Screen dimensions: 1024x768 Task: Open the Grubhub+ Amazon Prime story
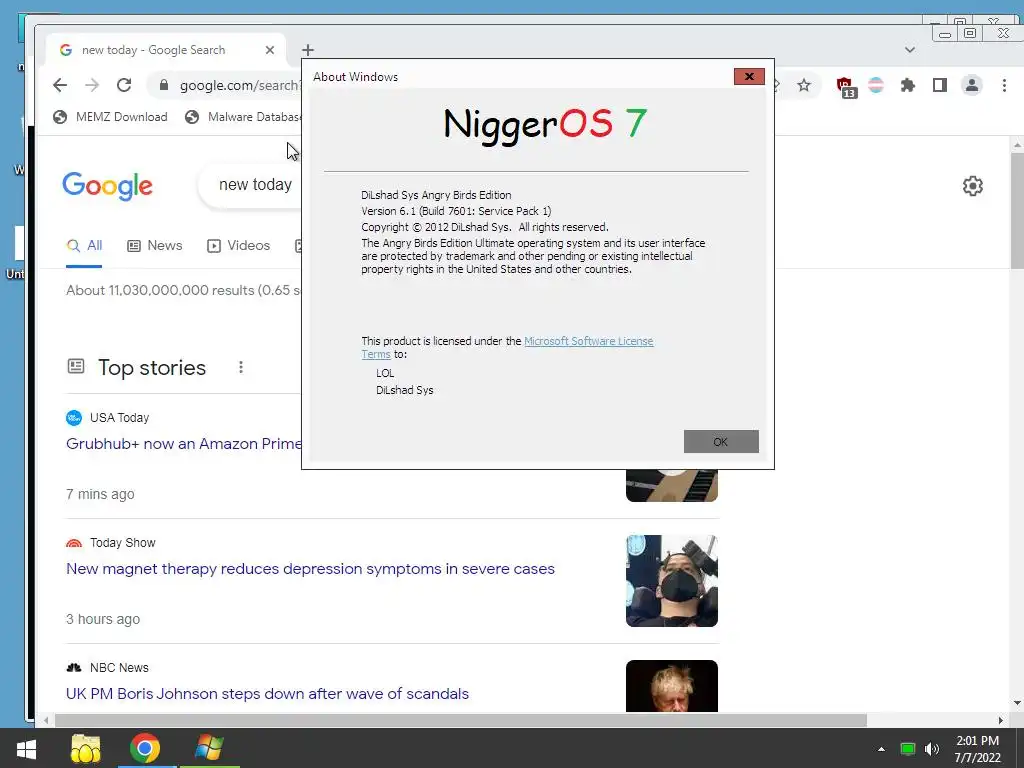pyautogui.click(x=184, y=444)
